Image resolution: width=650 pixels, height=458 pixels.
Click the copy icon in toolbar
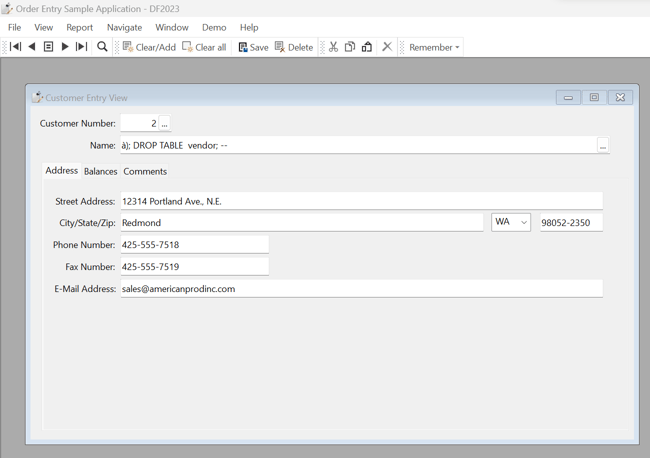[x=350, y=47]
